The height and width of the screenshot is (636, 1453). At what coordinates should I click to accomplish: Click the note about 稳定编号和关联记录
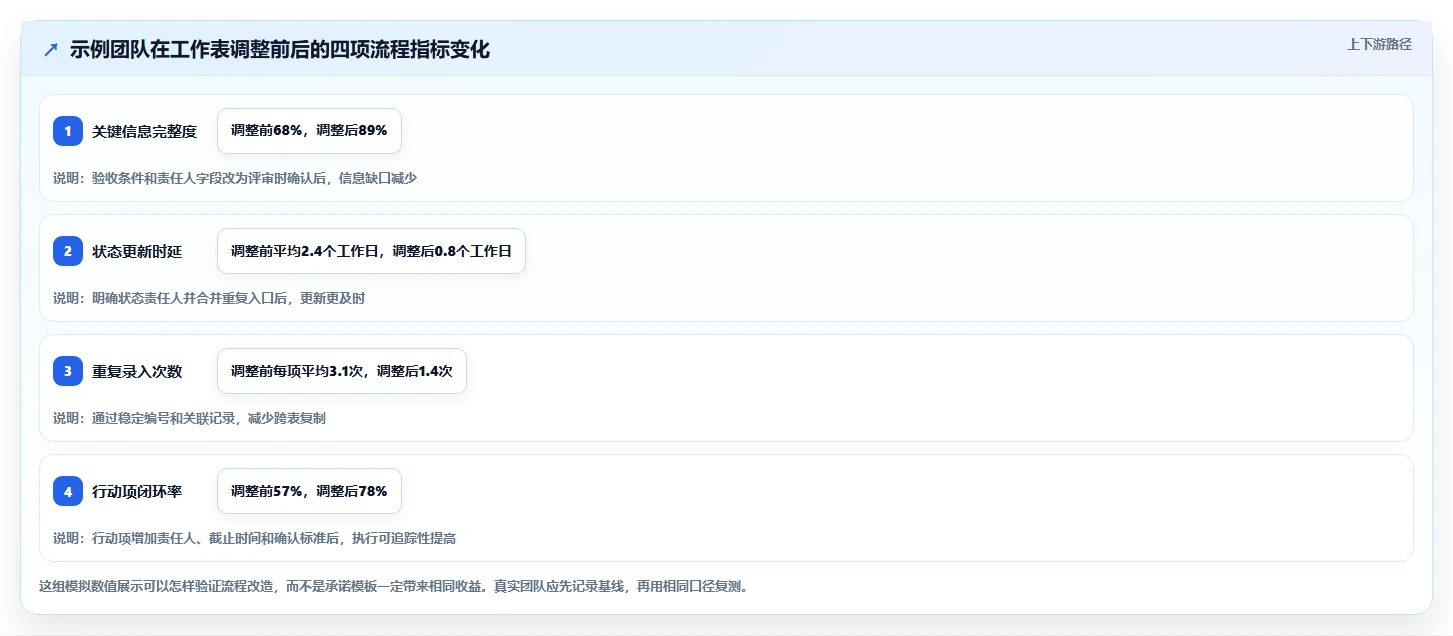pos(189,418)
